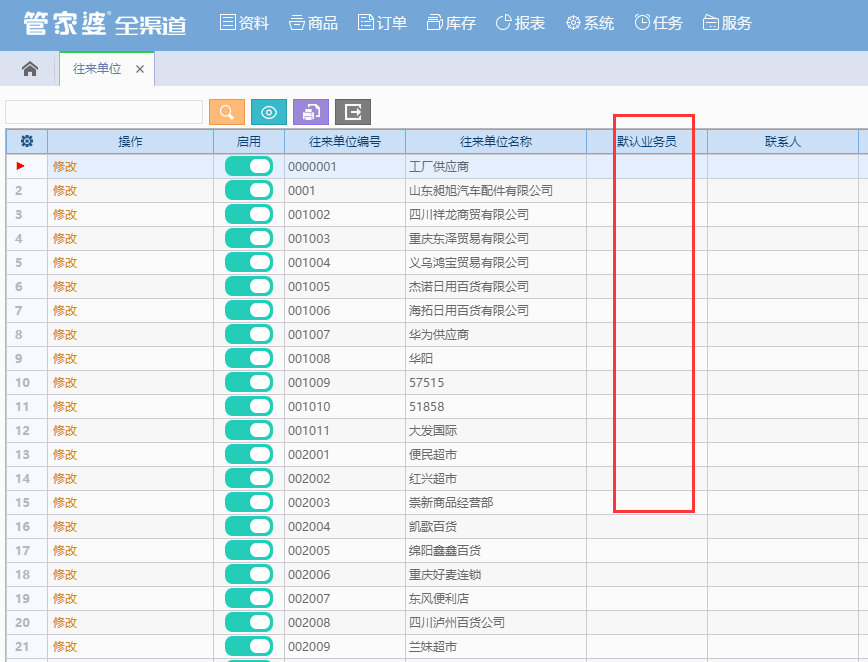Open the 商品 menu
Image resolution: width=868 pixels, height=662 pixels.
tap(313, 23)
